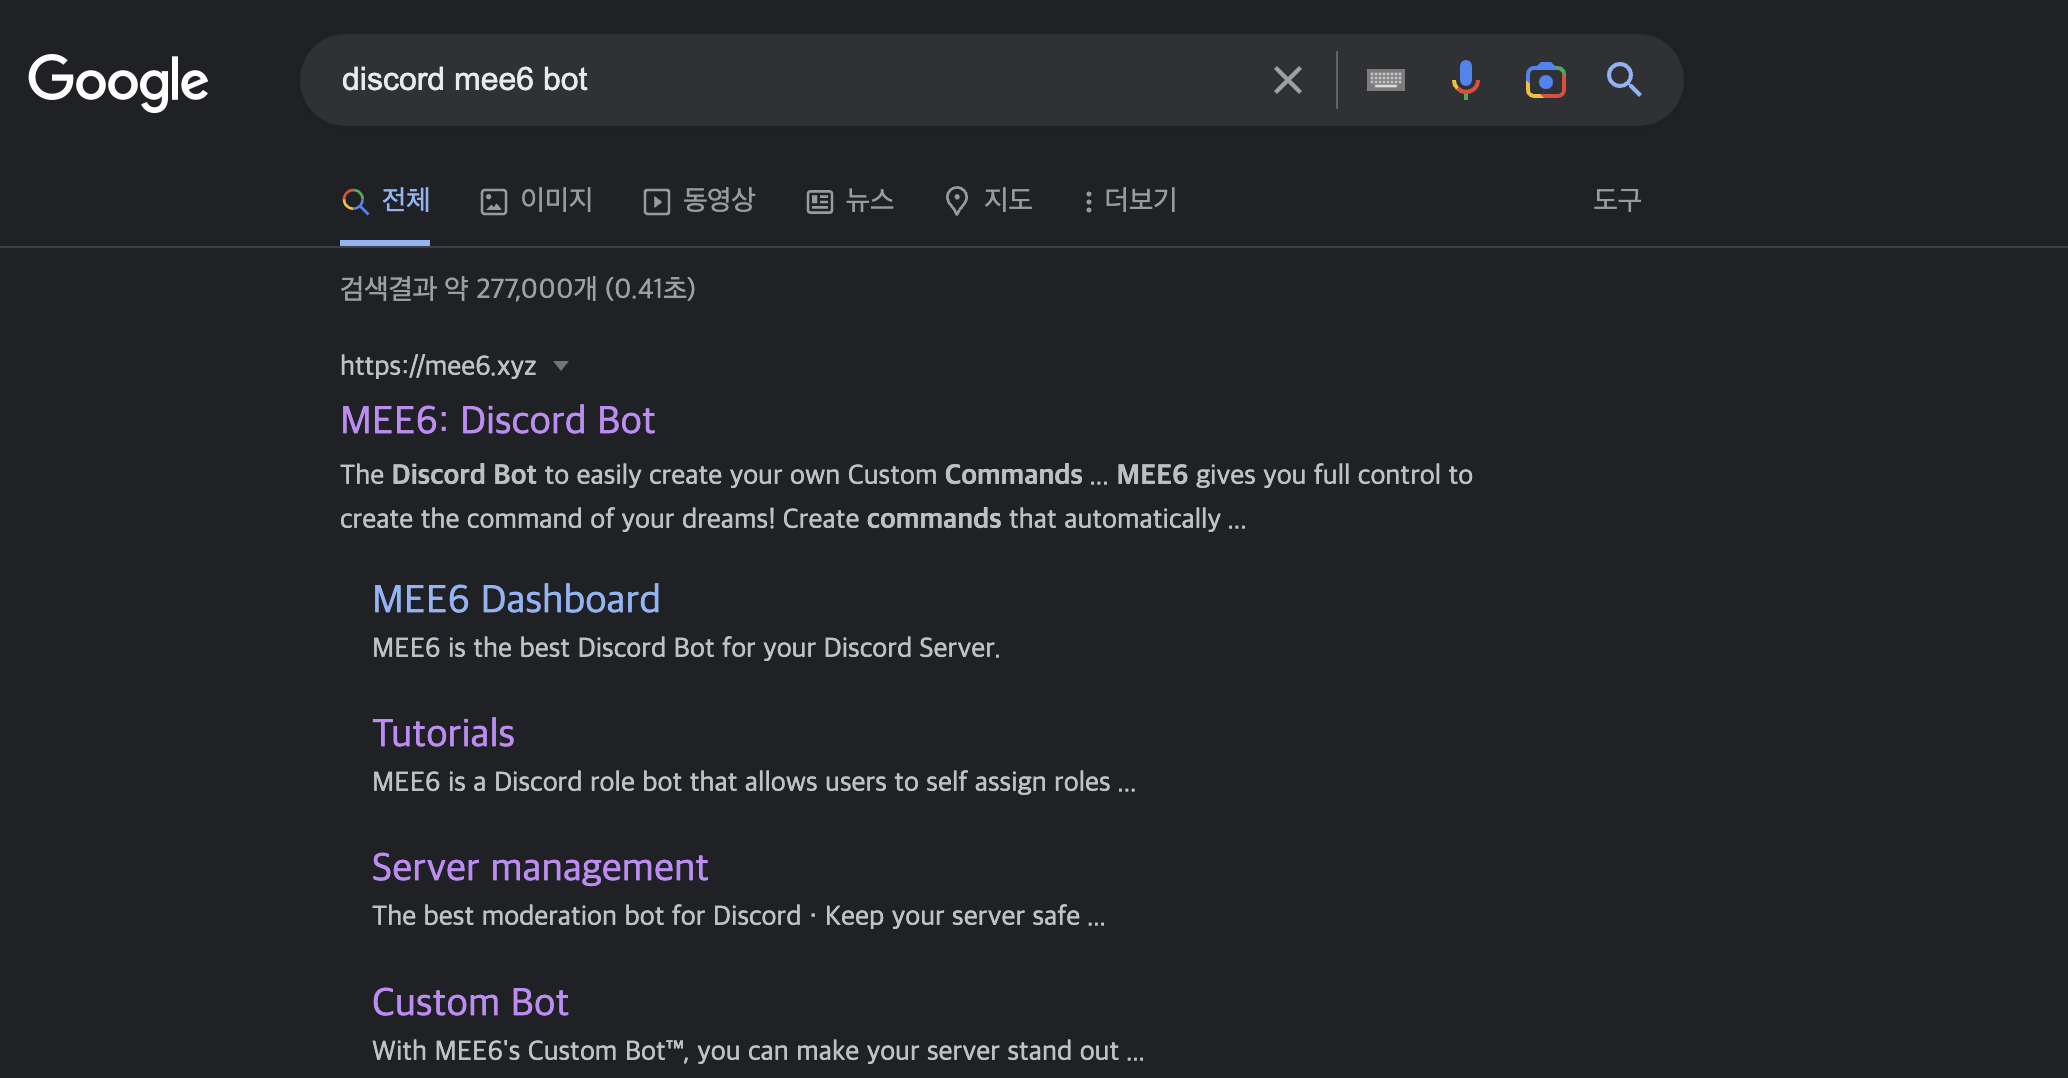
Task: Select the 전체 (All) tab
Action: tap(385, 201)
